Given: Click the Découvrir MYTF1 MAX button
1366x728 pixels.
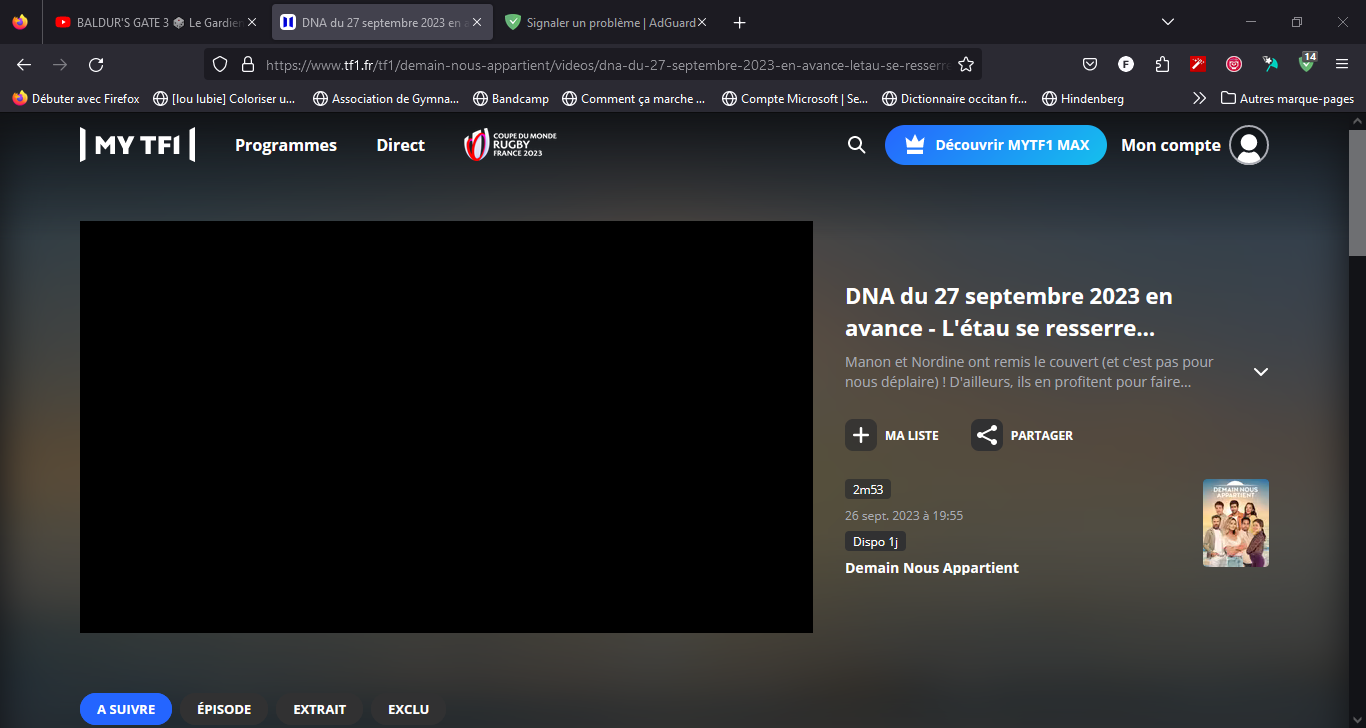Looking at the screenshot, I should (995, 145).
